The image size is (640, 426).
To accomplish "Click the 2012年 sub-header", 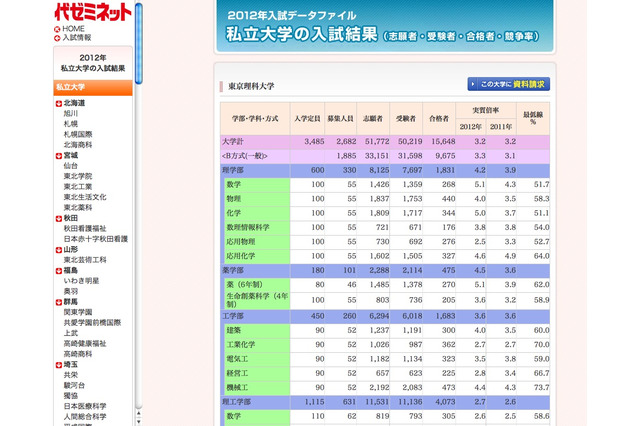I will click(x=471, y=127).
